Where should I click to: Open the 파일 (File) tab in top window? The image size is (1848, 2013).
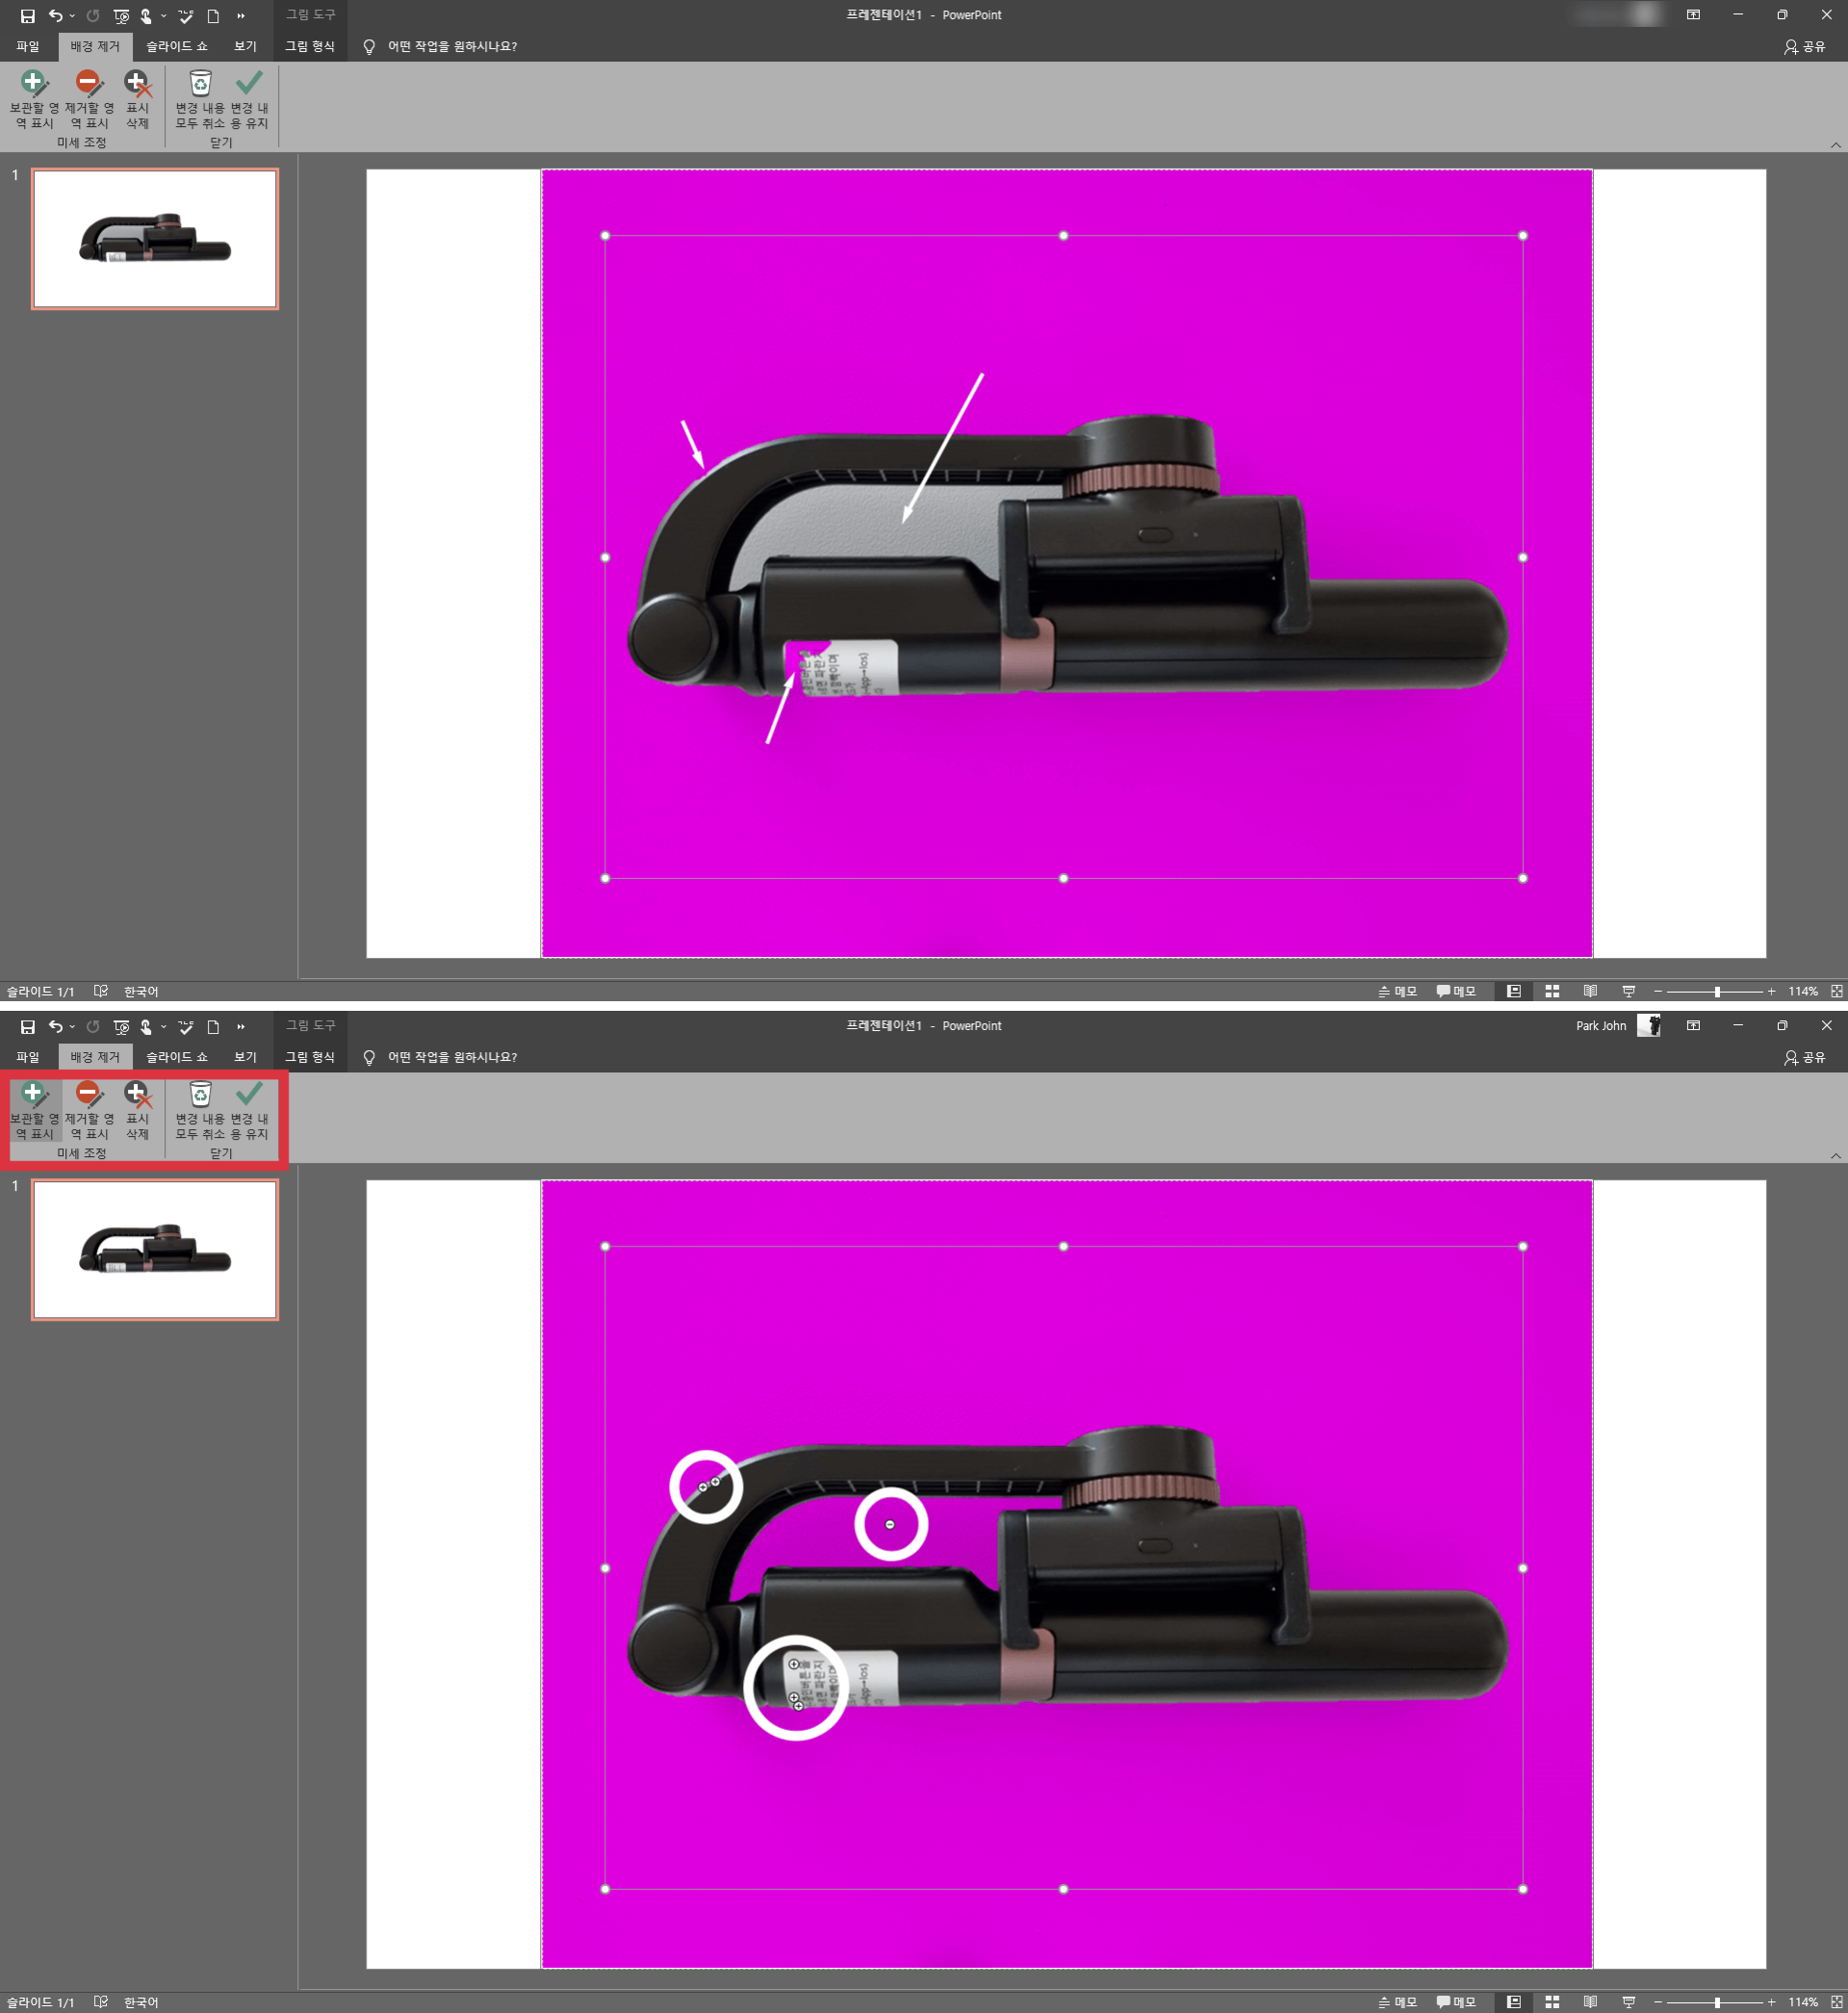pos(28,46)
